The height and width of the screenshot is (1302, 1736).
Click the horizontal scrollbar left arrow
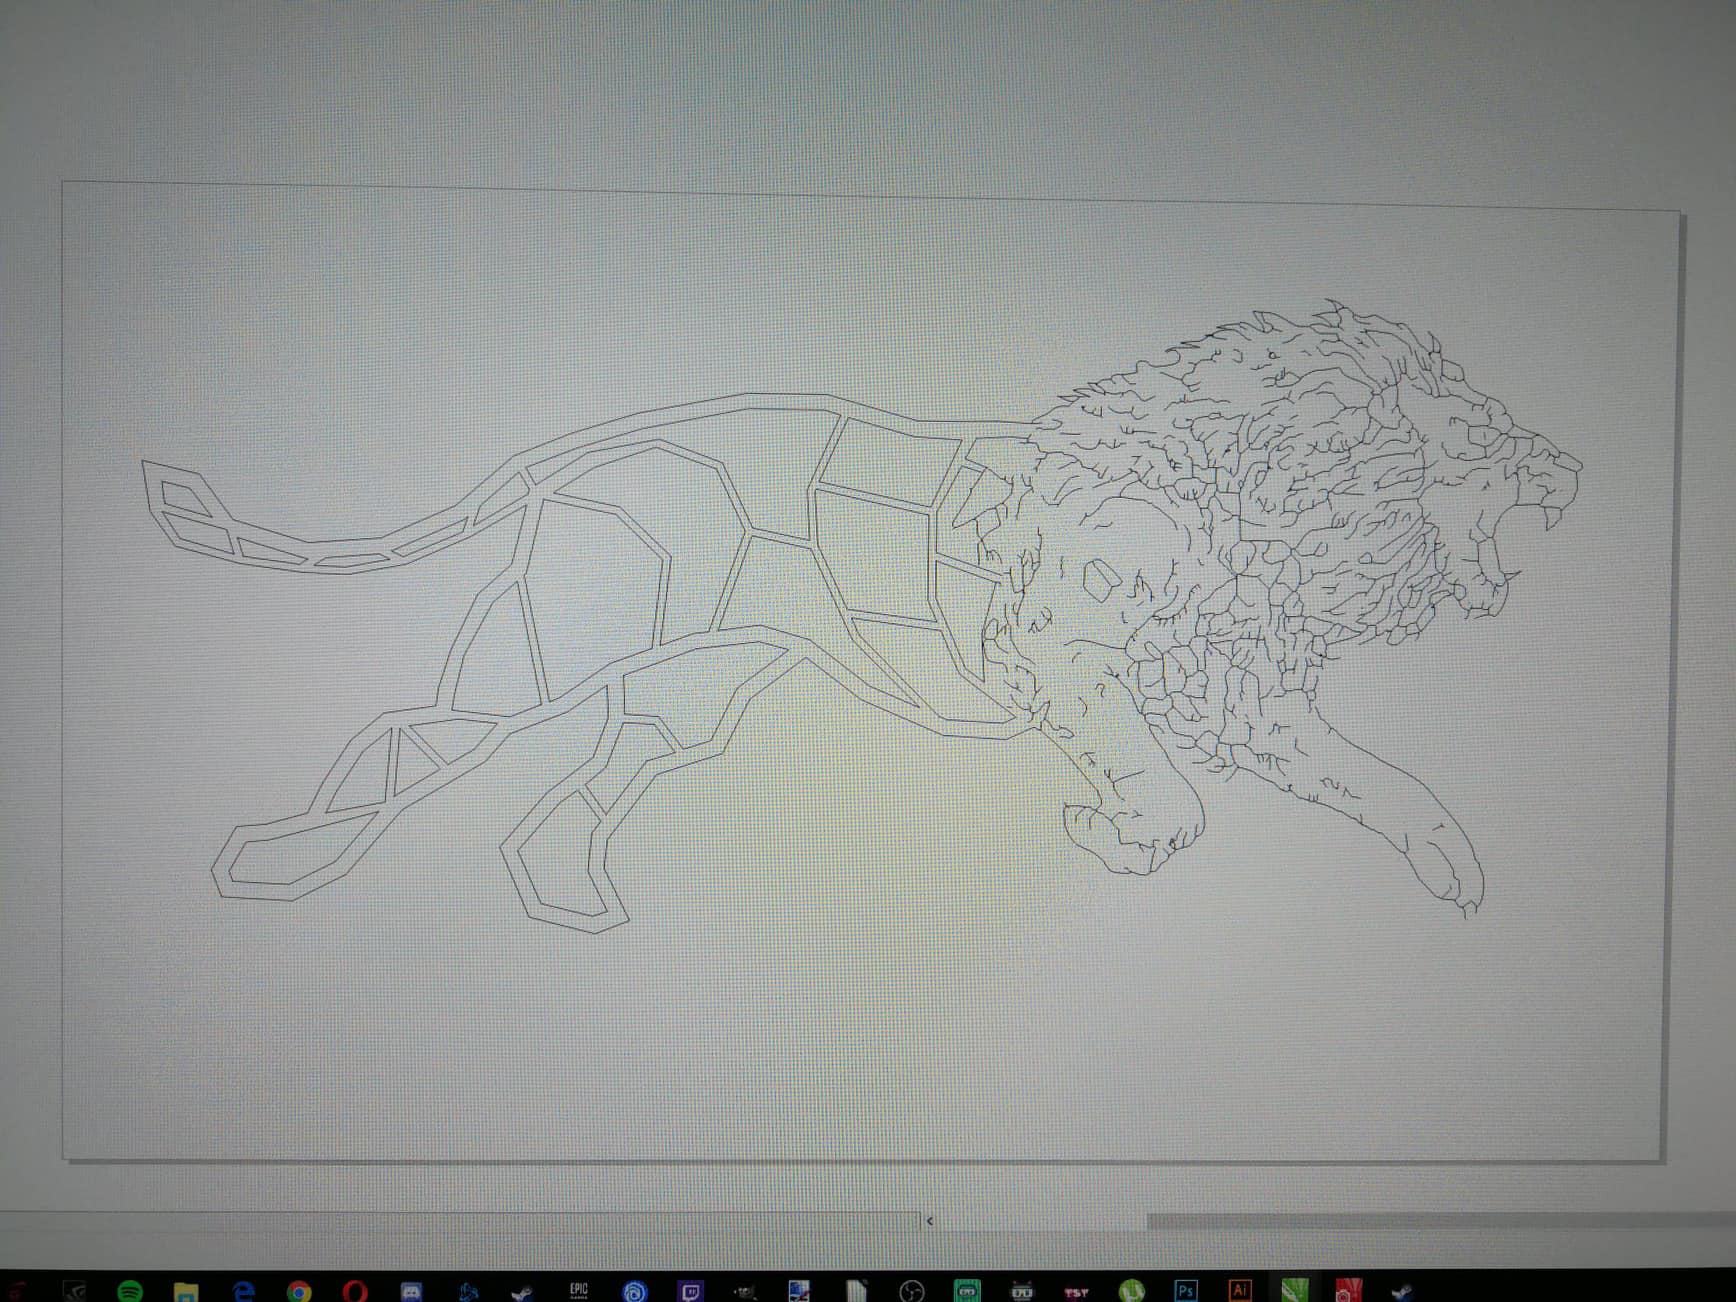tap(930, 1221)
